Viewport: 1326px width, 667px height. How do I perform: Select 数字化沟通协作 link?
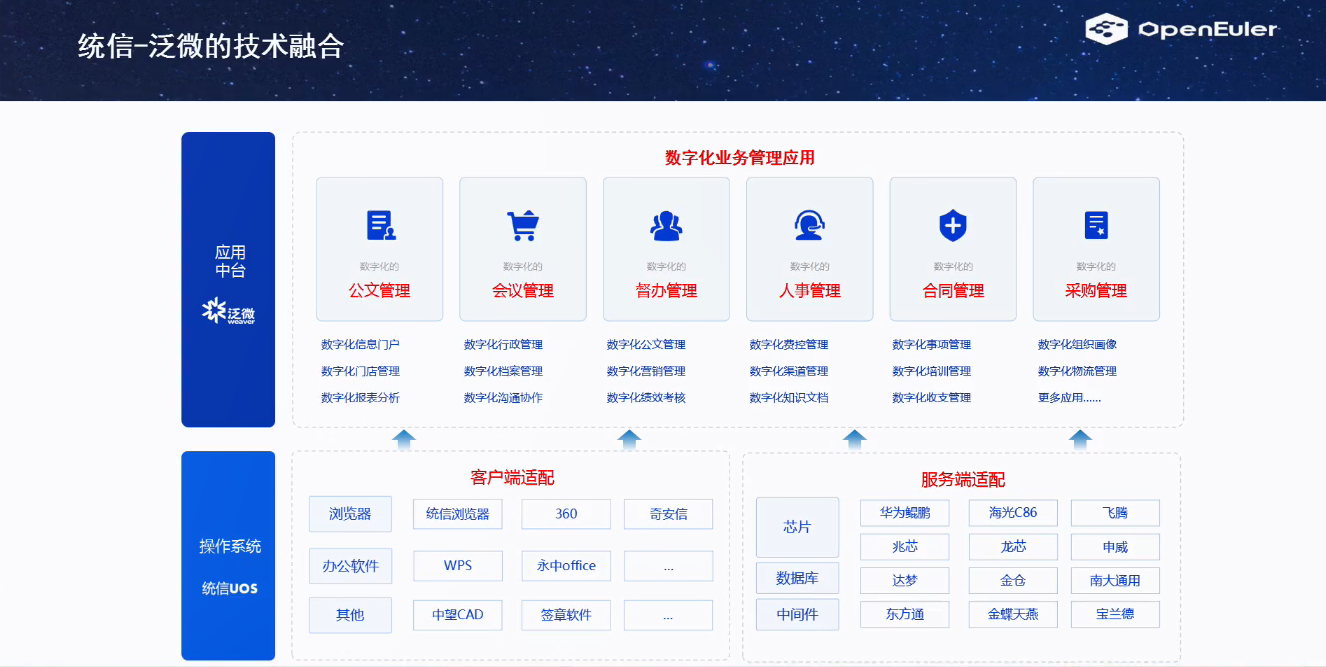pyautogui.click(x=503, y=398)
